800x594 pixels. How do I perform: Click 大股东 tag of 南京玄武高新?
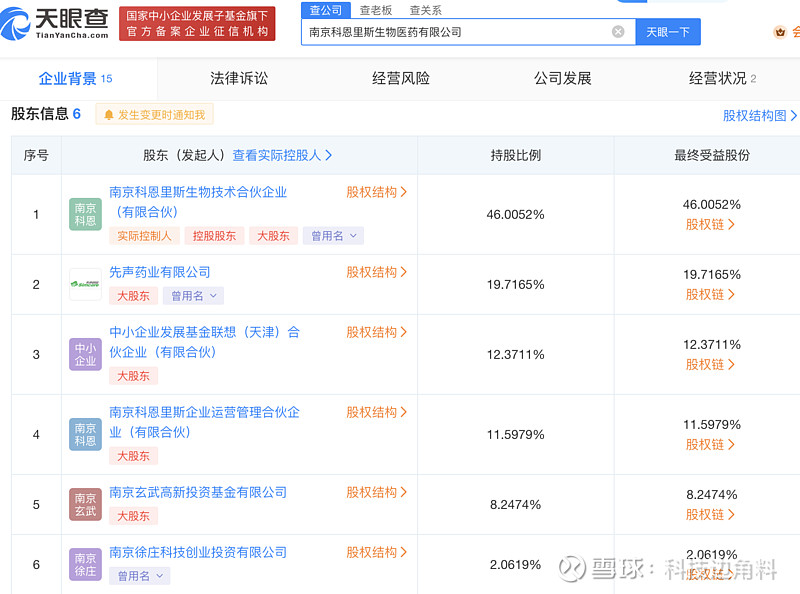133,516
